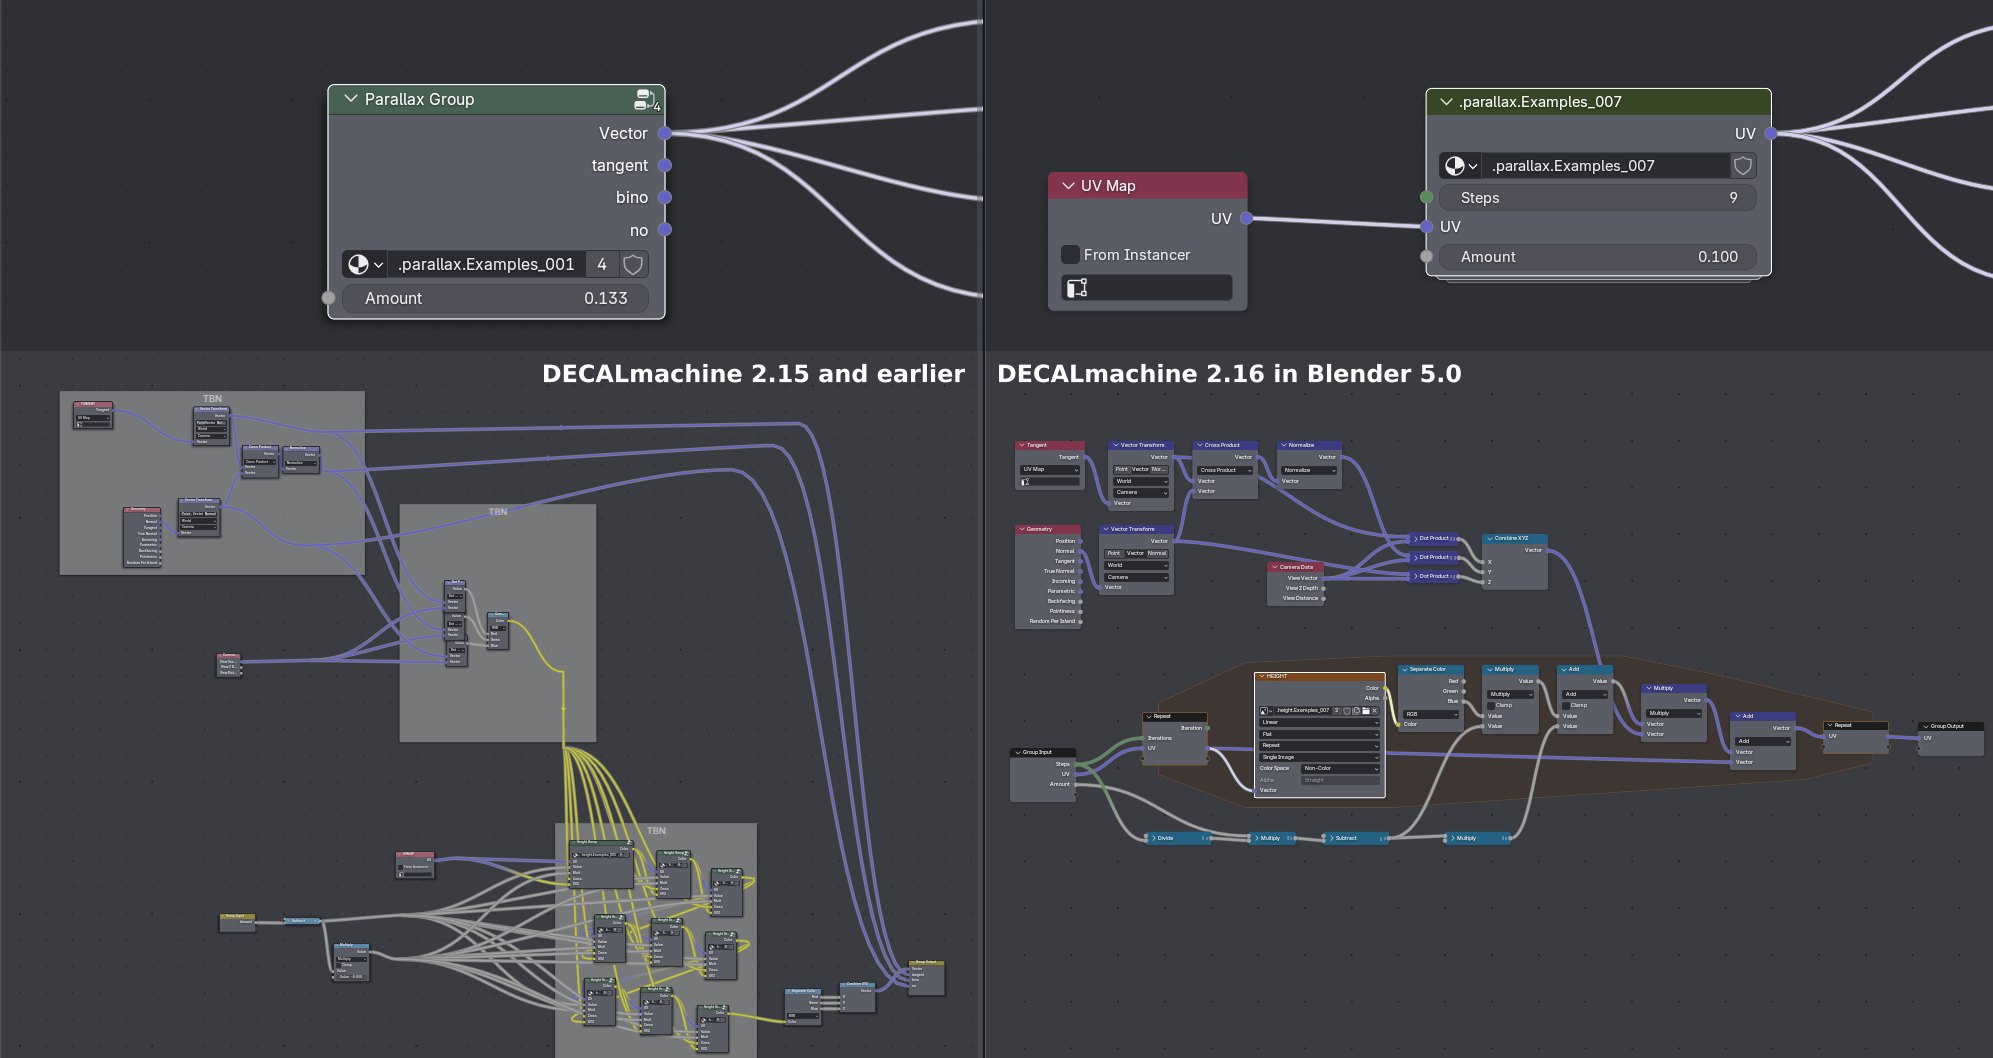Click the new image copy icon in HEIGHT node

pos(1355,711)
